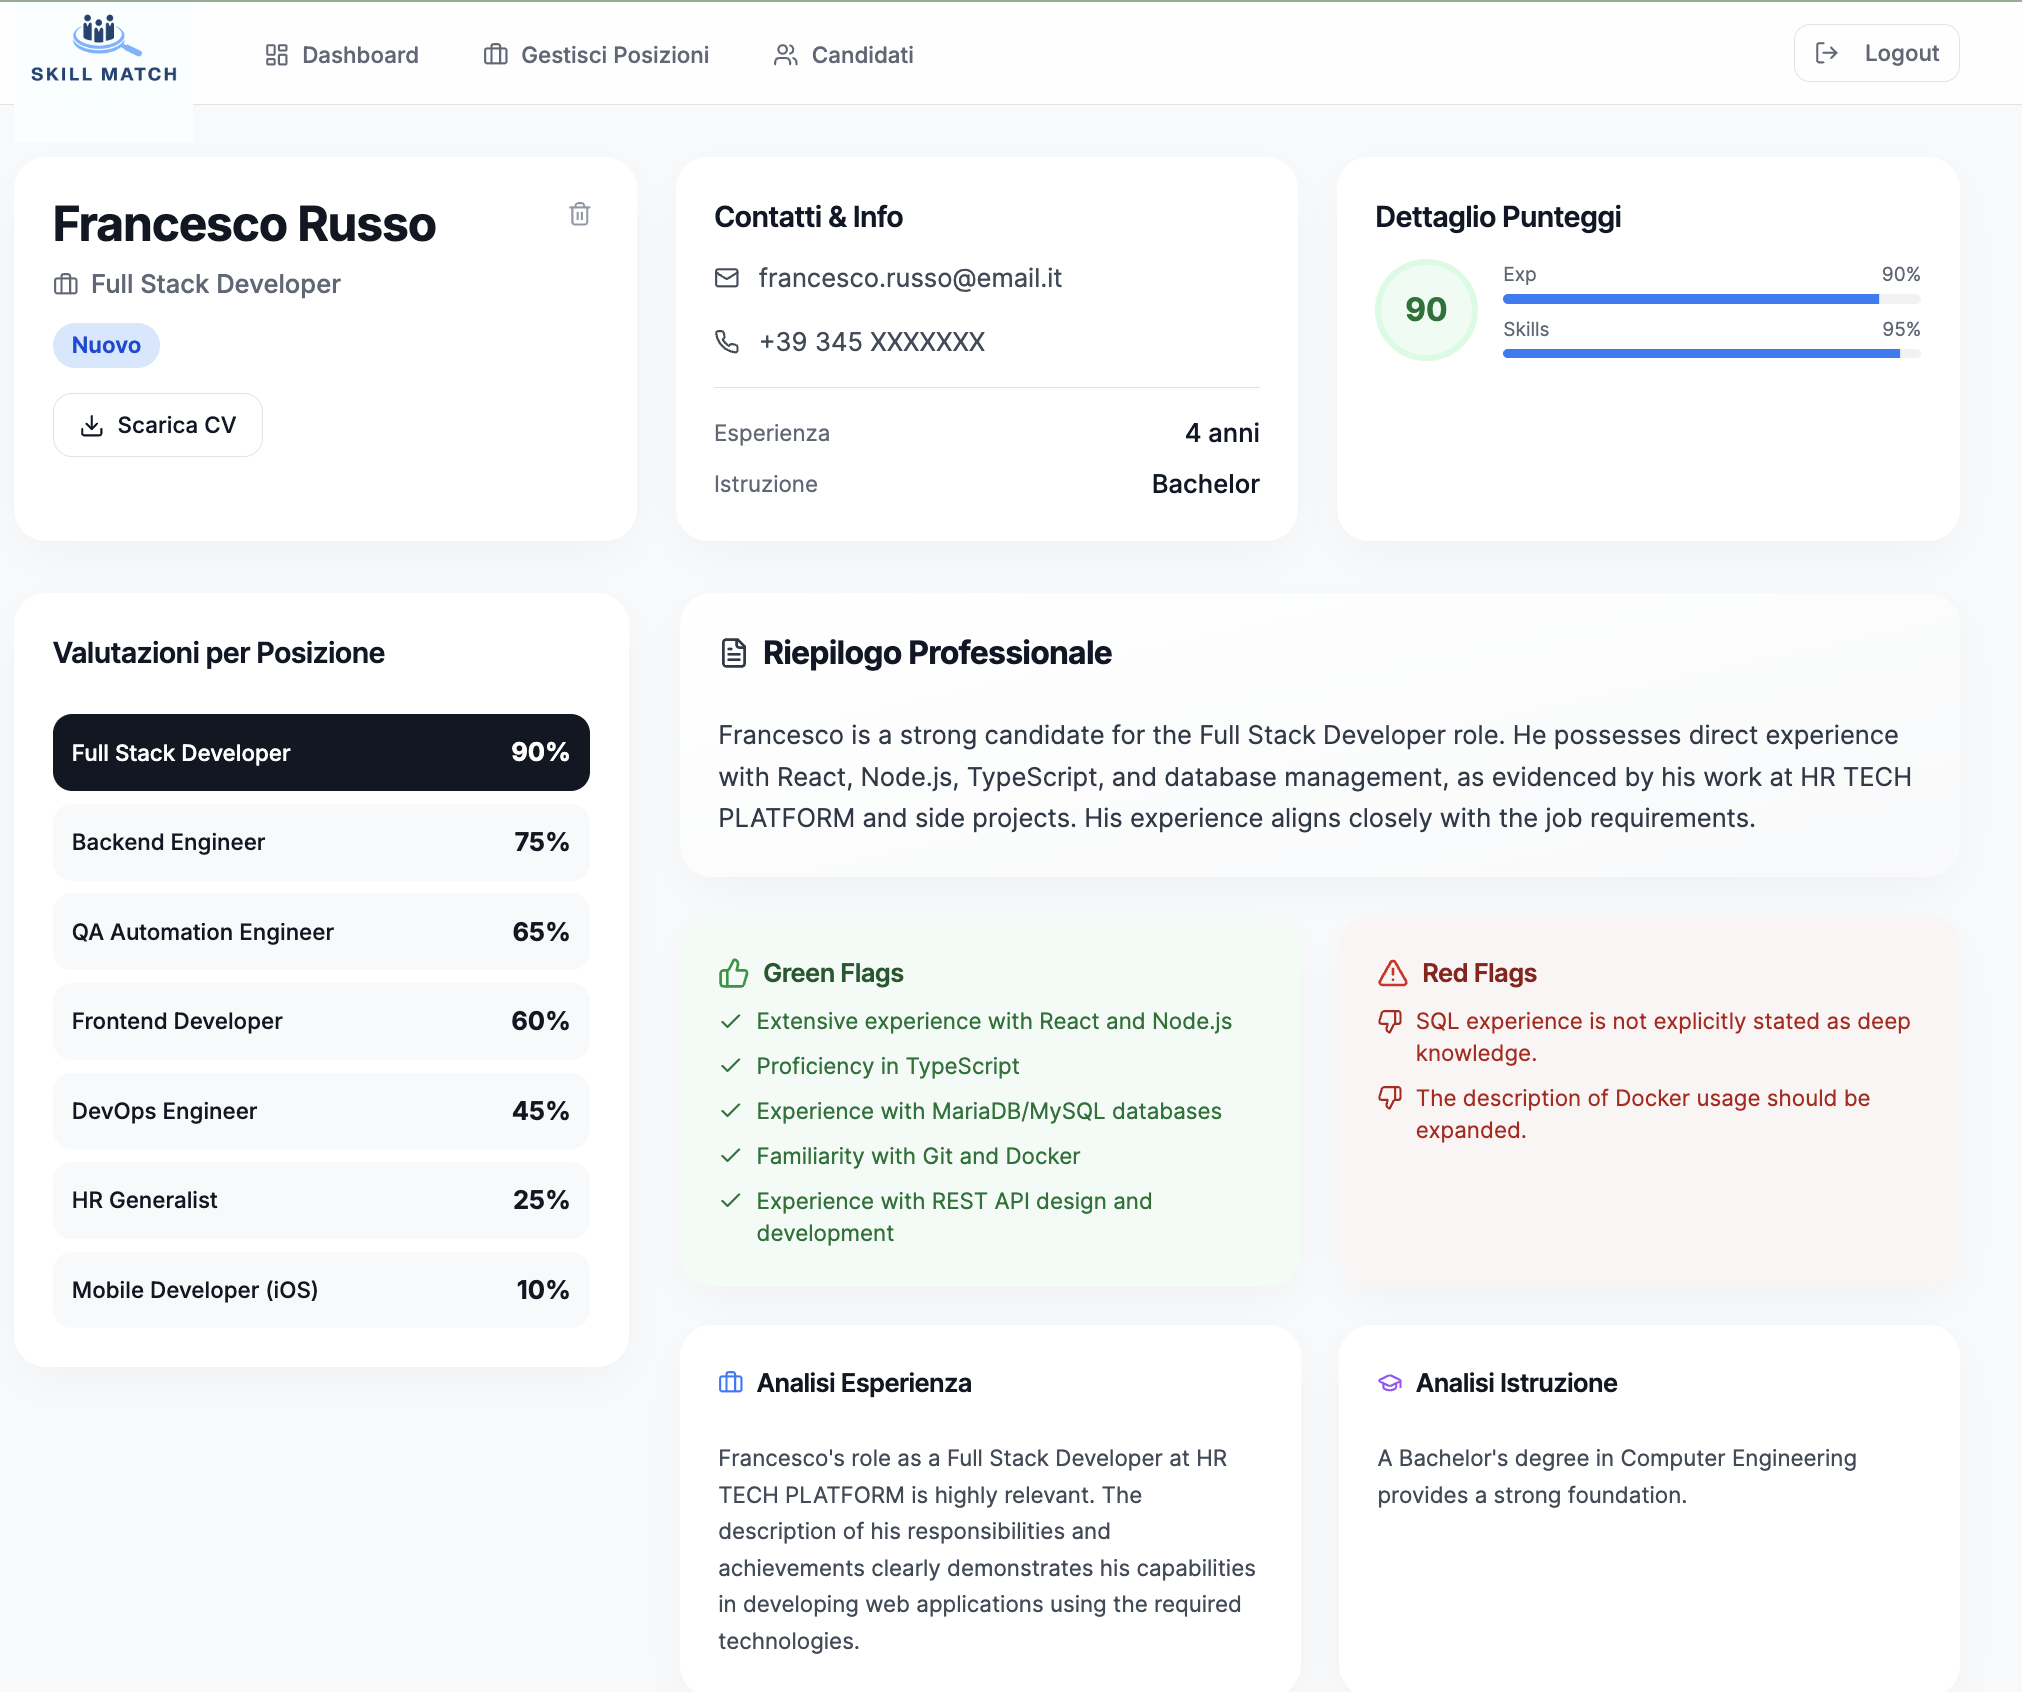Click the checkmark beside REST API design
Viewport: 2022px width, 1692px height.
tap(731, 1201)
